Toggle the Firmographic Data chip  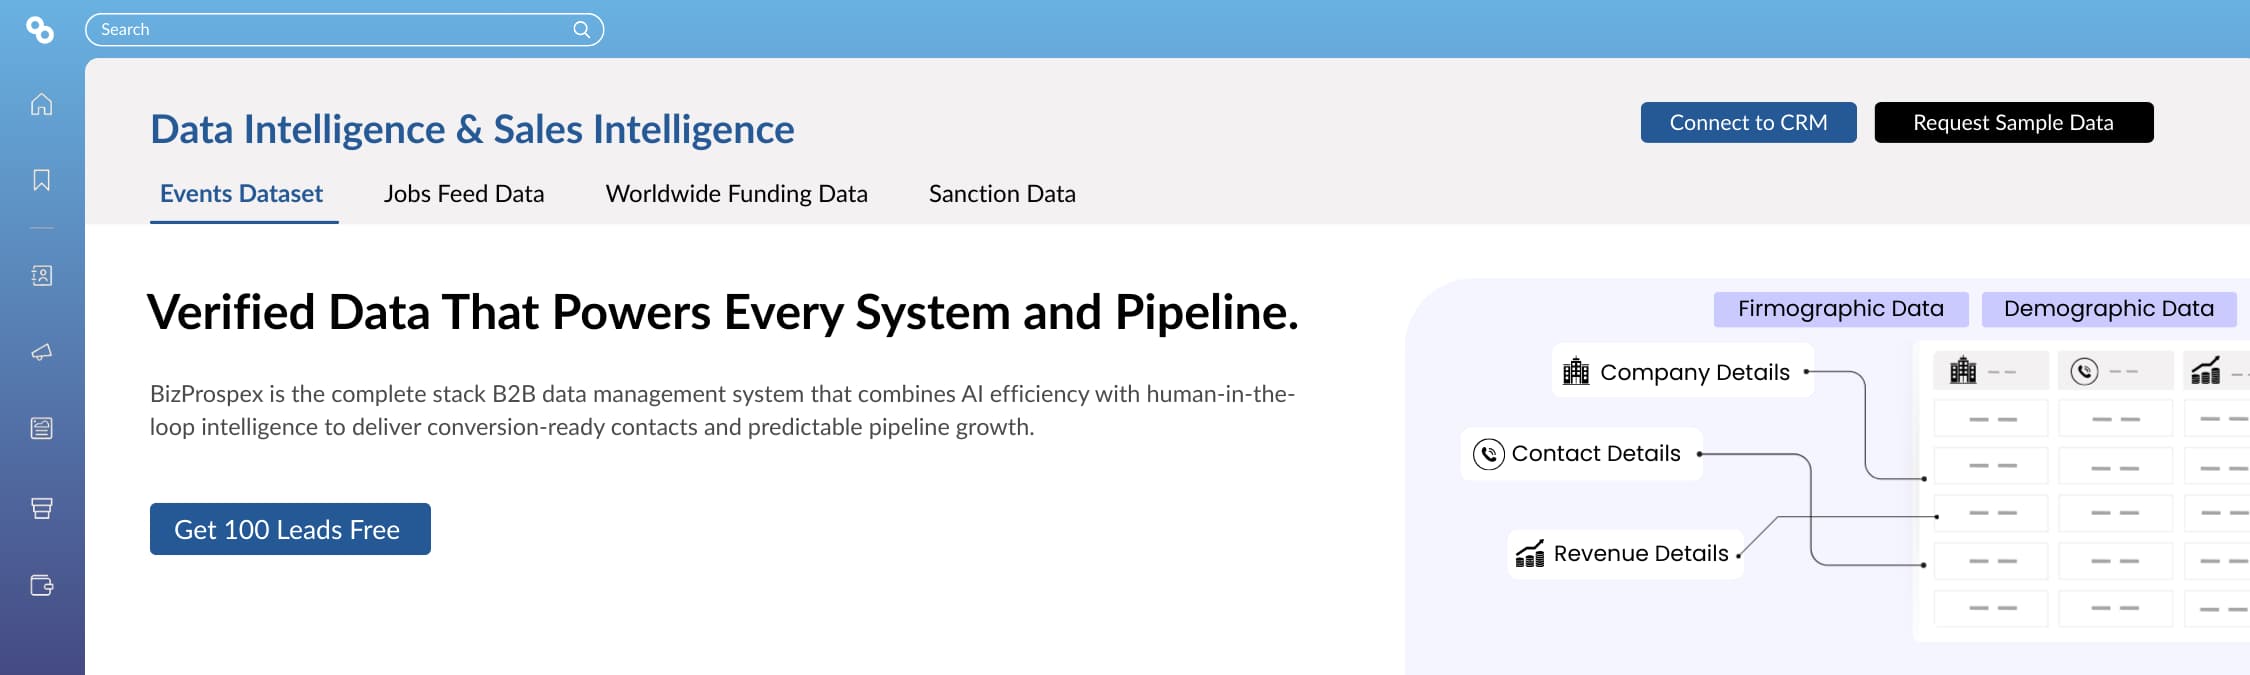pyautogui.click(x=1840, y=309)
